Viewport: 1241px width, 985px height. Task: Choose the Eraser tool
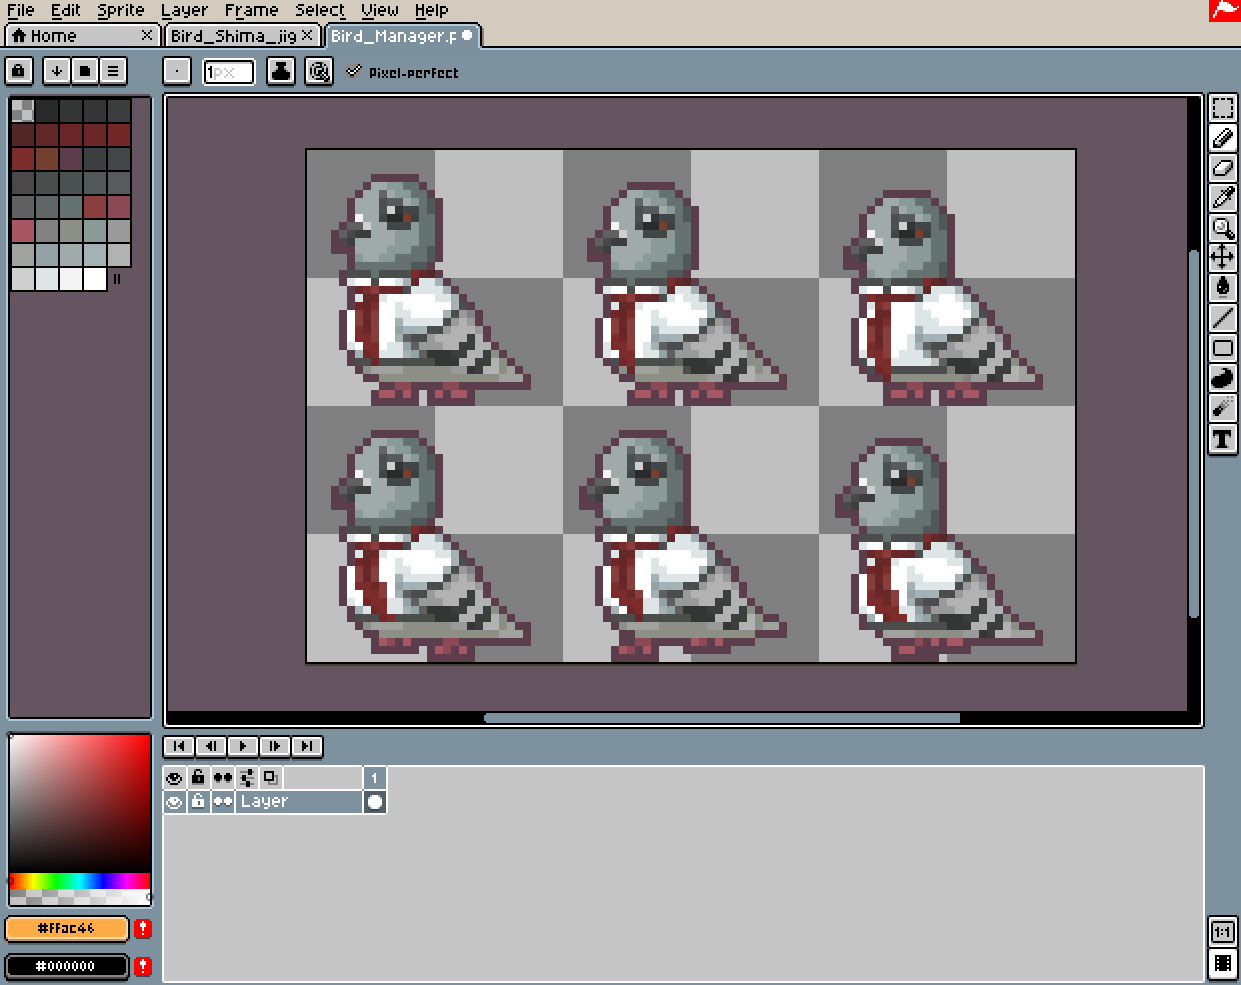(x=1222, y=168)
